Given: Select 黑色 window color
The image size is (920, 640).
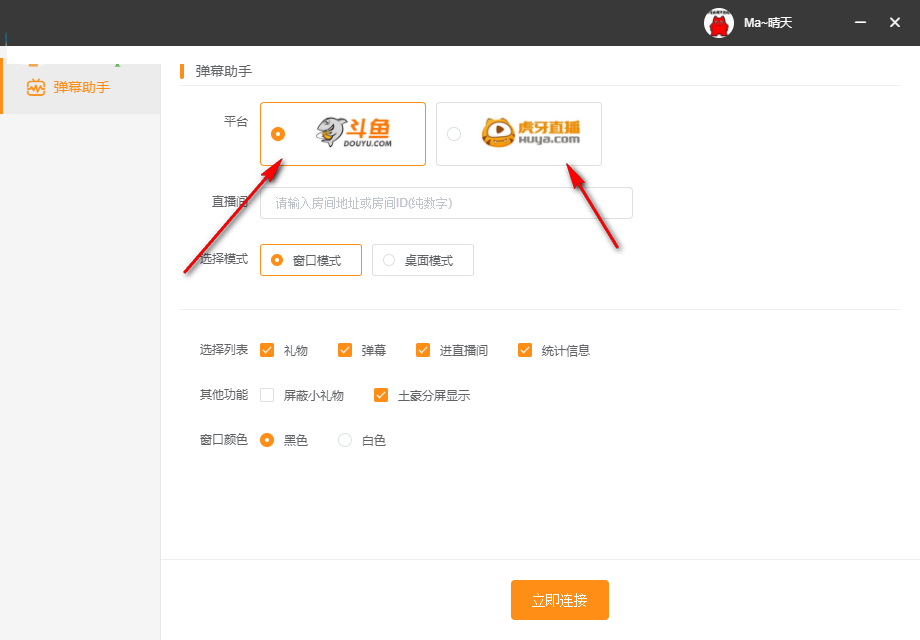Looking at the screenshot, I should coord(267,440).
